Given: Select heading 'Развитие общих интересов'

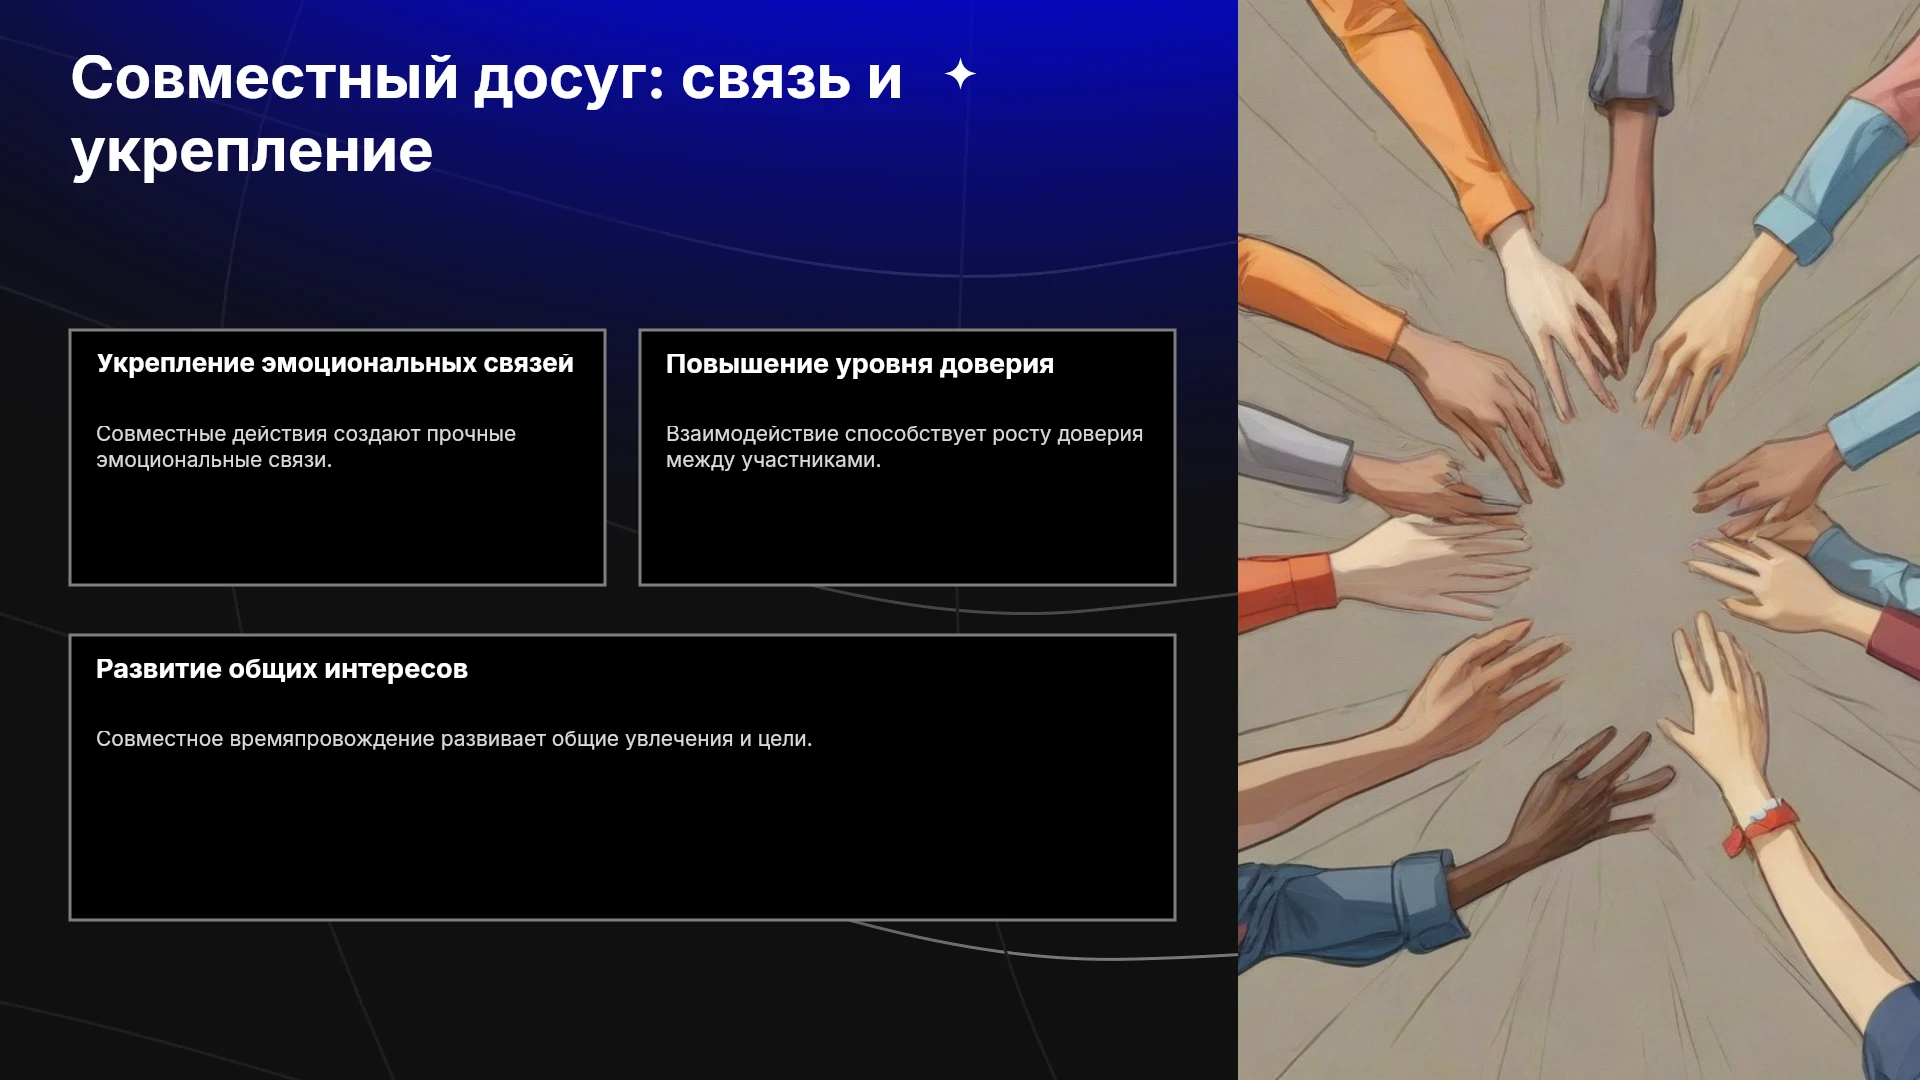Looking at the screenshot, I should point(282,669).
